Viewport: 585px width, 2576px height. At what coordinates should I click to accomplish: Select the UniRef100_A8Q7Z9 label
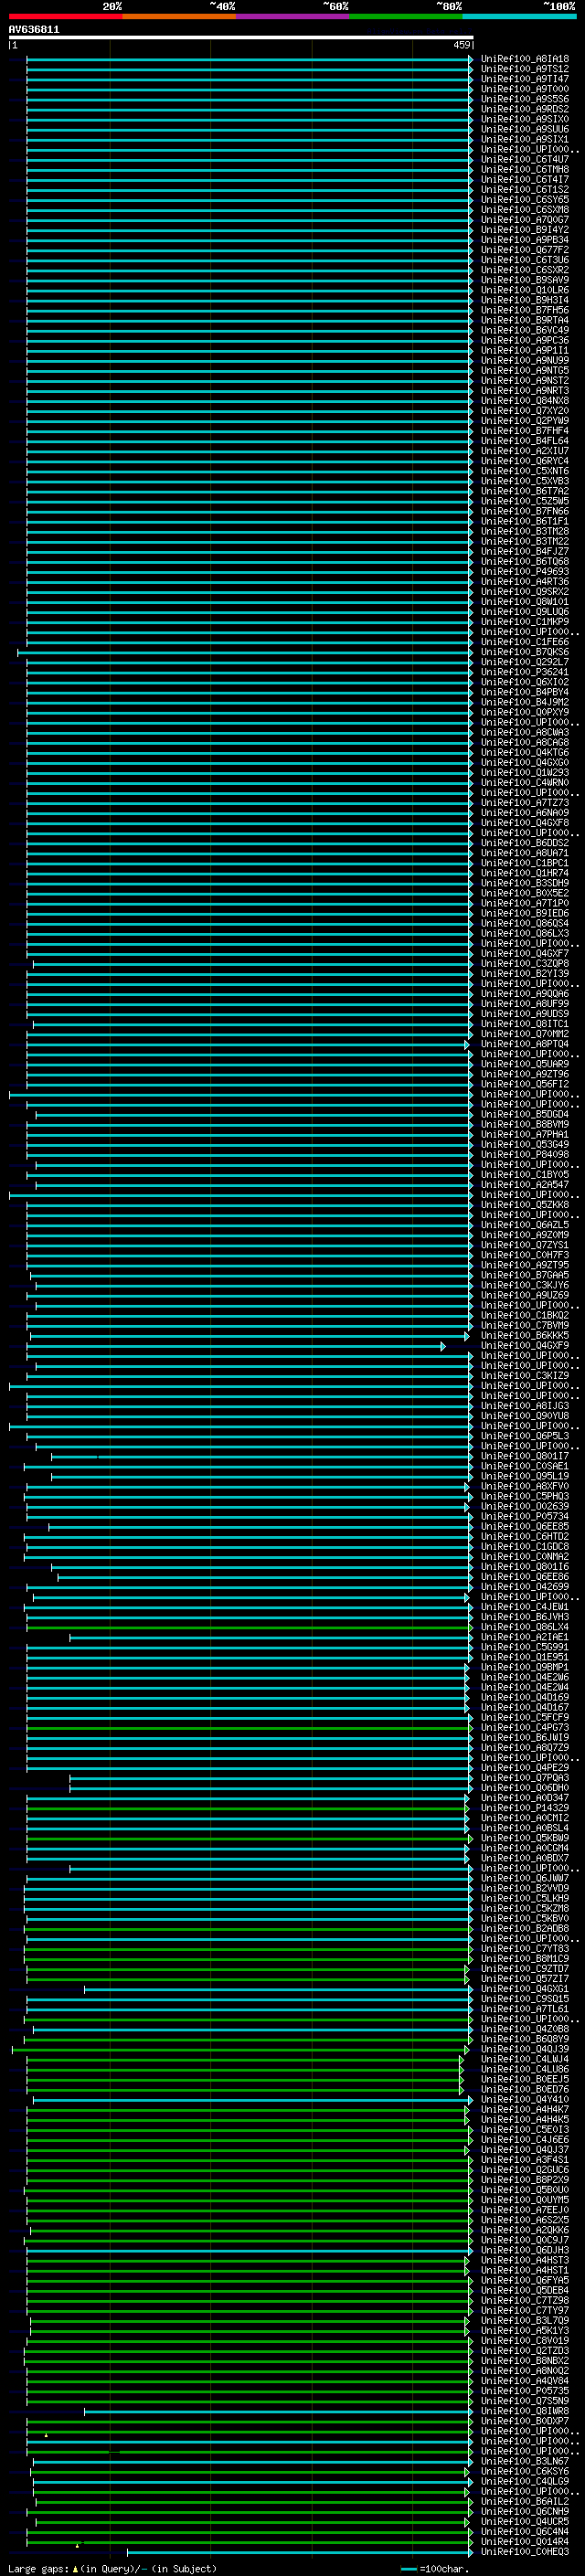[525, 1747]
